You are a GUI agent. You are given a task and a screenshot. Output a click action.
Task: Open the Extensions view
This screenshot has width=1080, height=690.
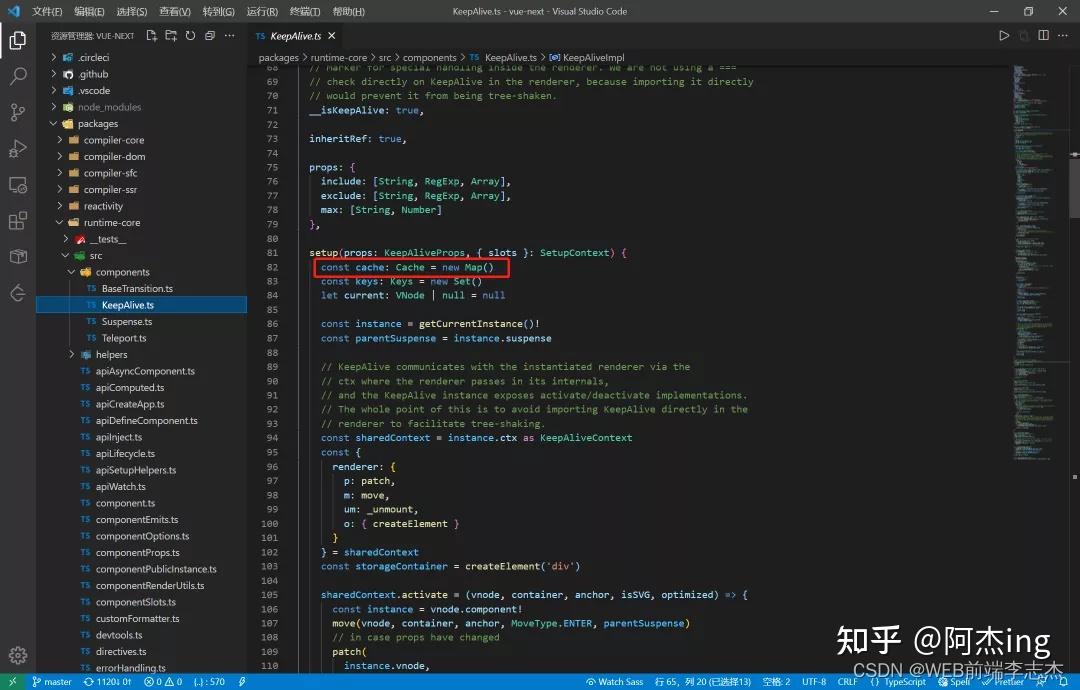coord(15,222)
